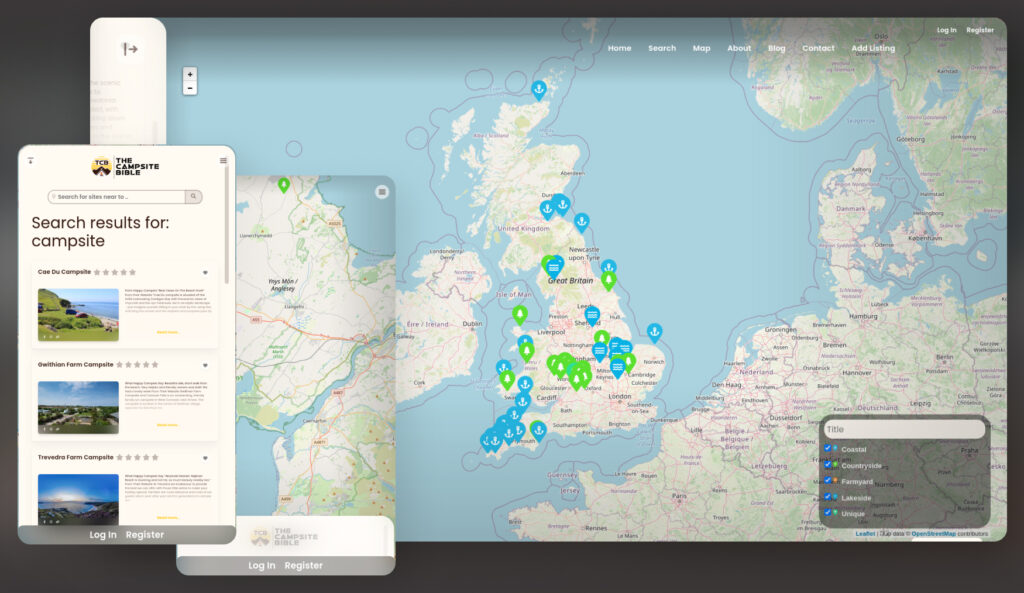Open the hamburger menu in the mobile view
This screenshot has width=1024, height=593.
point(223,161)
